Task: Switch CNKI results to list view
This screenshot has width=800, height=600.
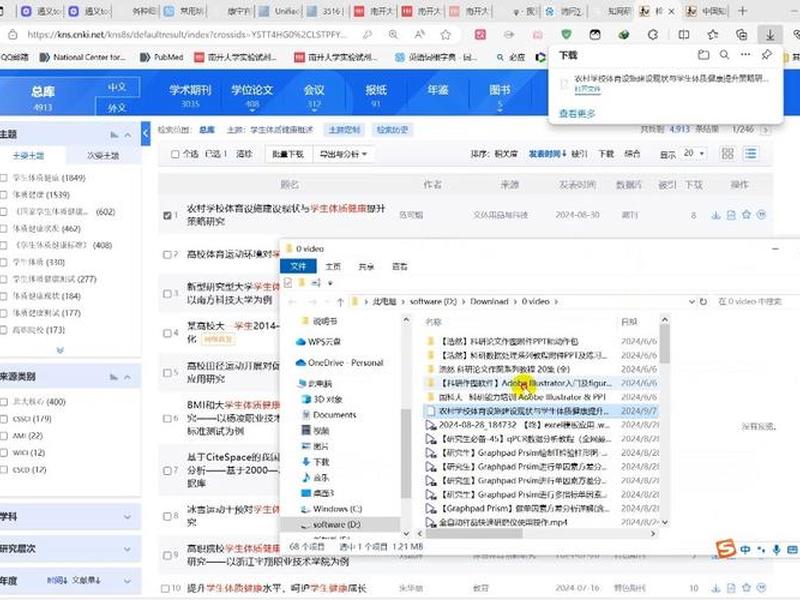Action: pos(751,153)
